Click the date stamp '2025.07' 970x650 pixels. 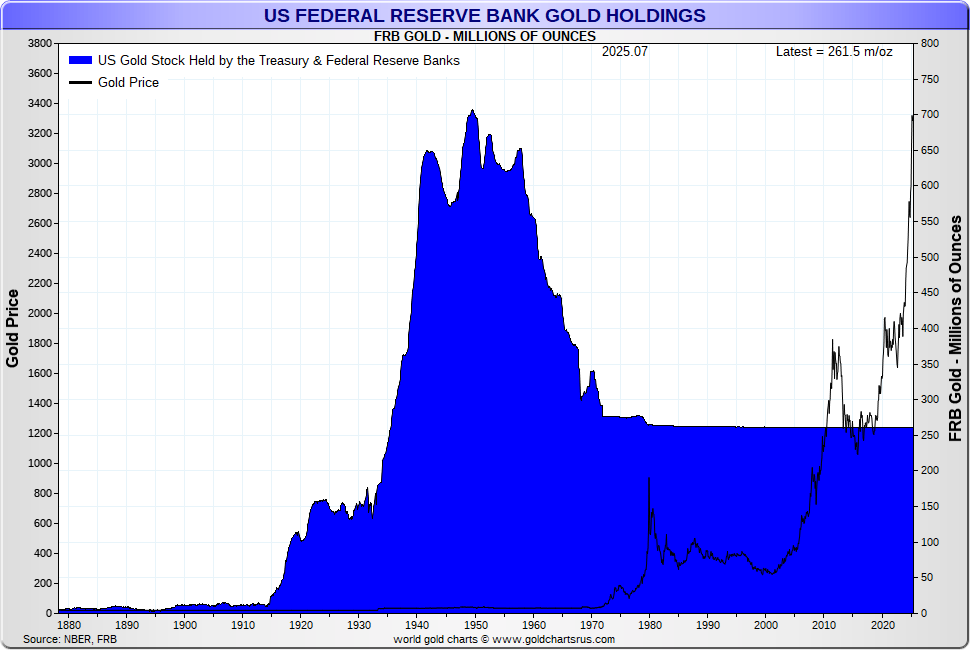(624, 51)
